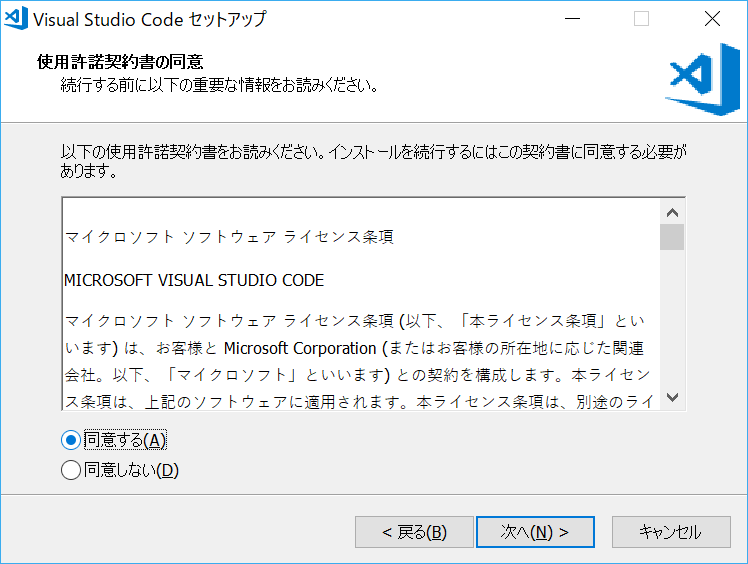The image size is (748, 564).
Task: Close the Visual Studio Code setup window
Action: (x=712, y=19)
